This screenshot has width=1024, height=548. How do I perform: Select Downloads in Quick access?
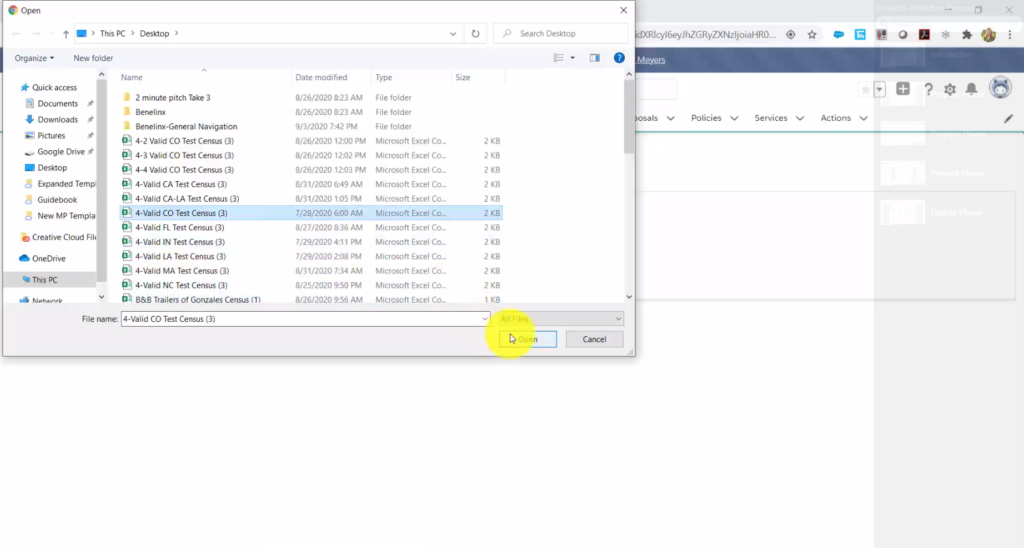click(58, 119)
